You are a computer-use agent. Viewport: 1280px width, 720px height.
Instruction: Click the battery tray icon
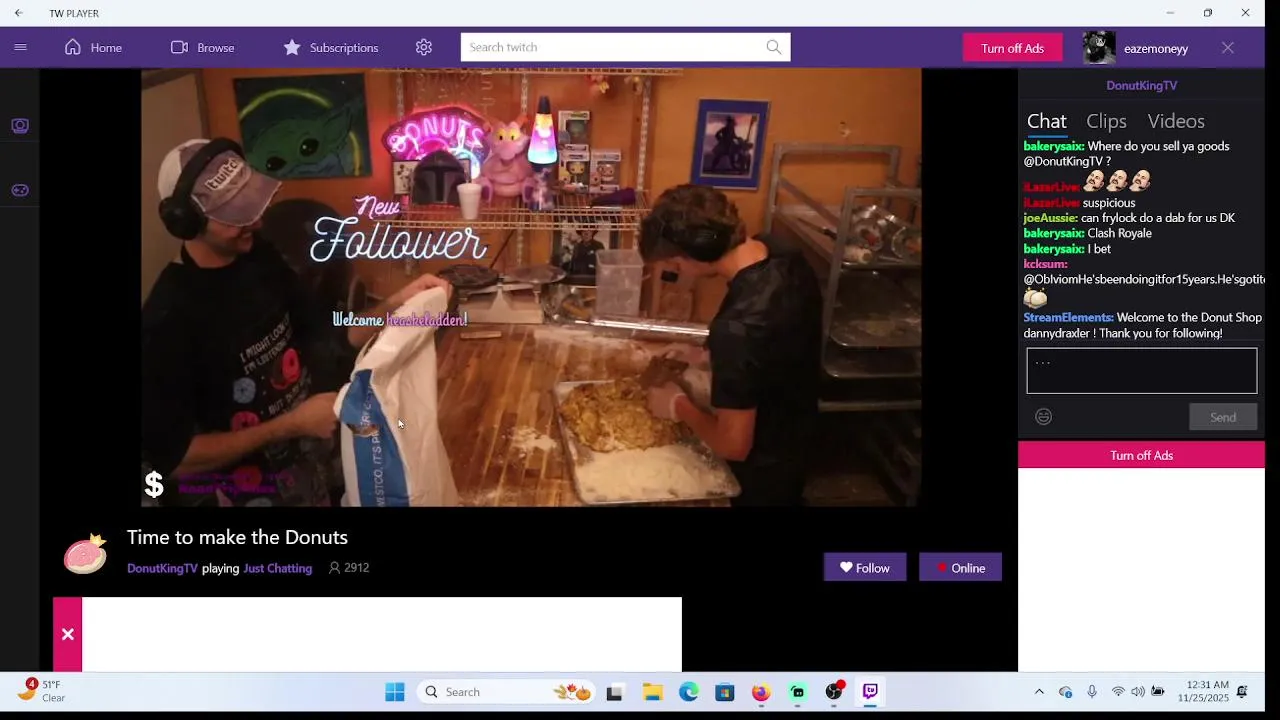(1158, 692)
